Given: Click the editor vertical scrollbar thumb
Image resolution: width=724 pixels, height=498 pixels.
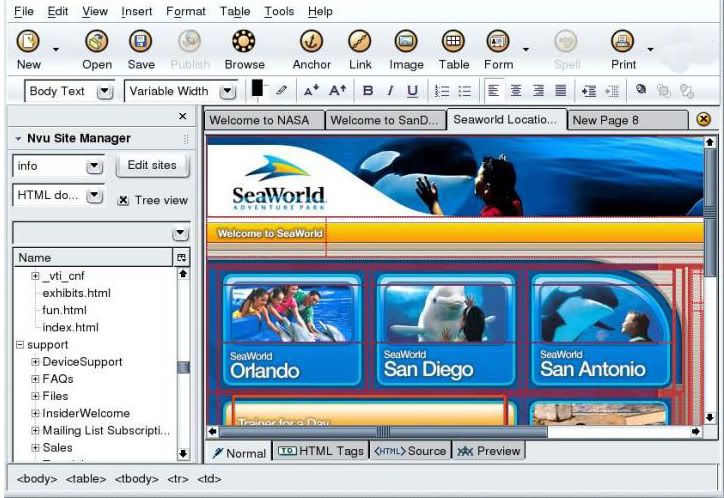Looking at the screenshot, I should click(710, 211).
